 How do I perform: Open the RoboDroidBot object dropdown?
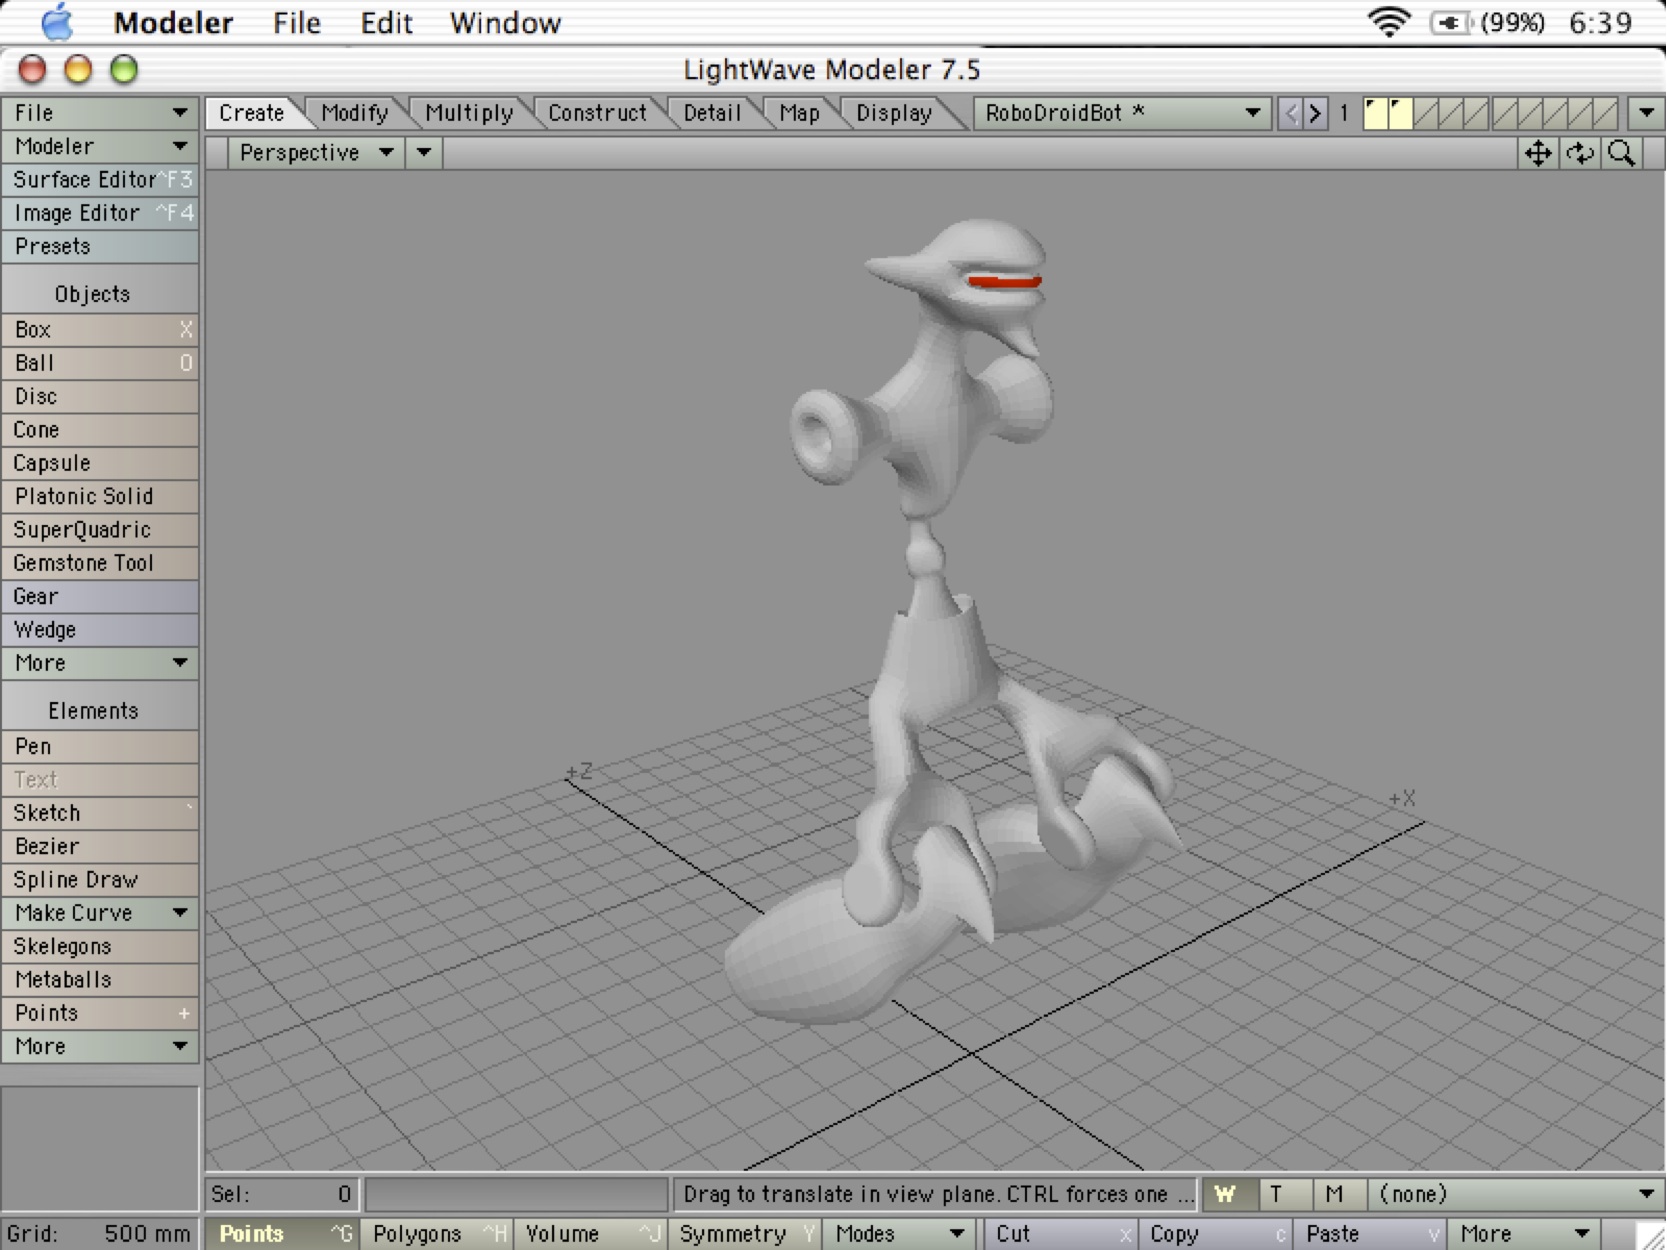[1120, 113]
